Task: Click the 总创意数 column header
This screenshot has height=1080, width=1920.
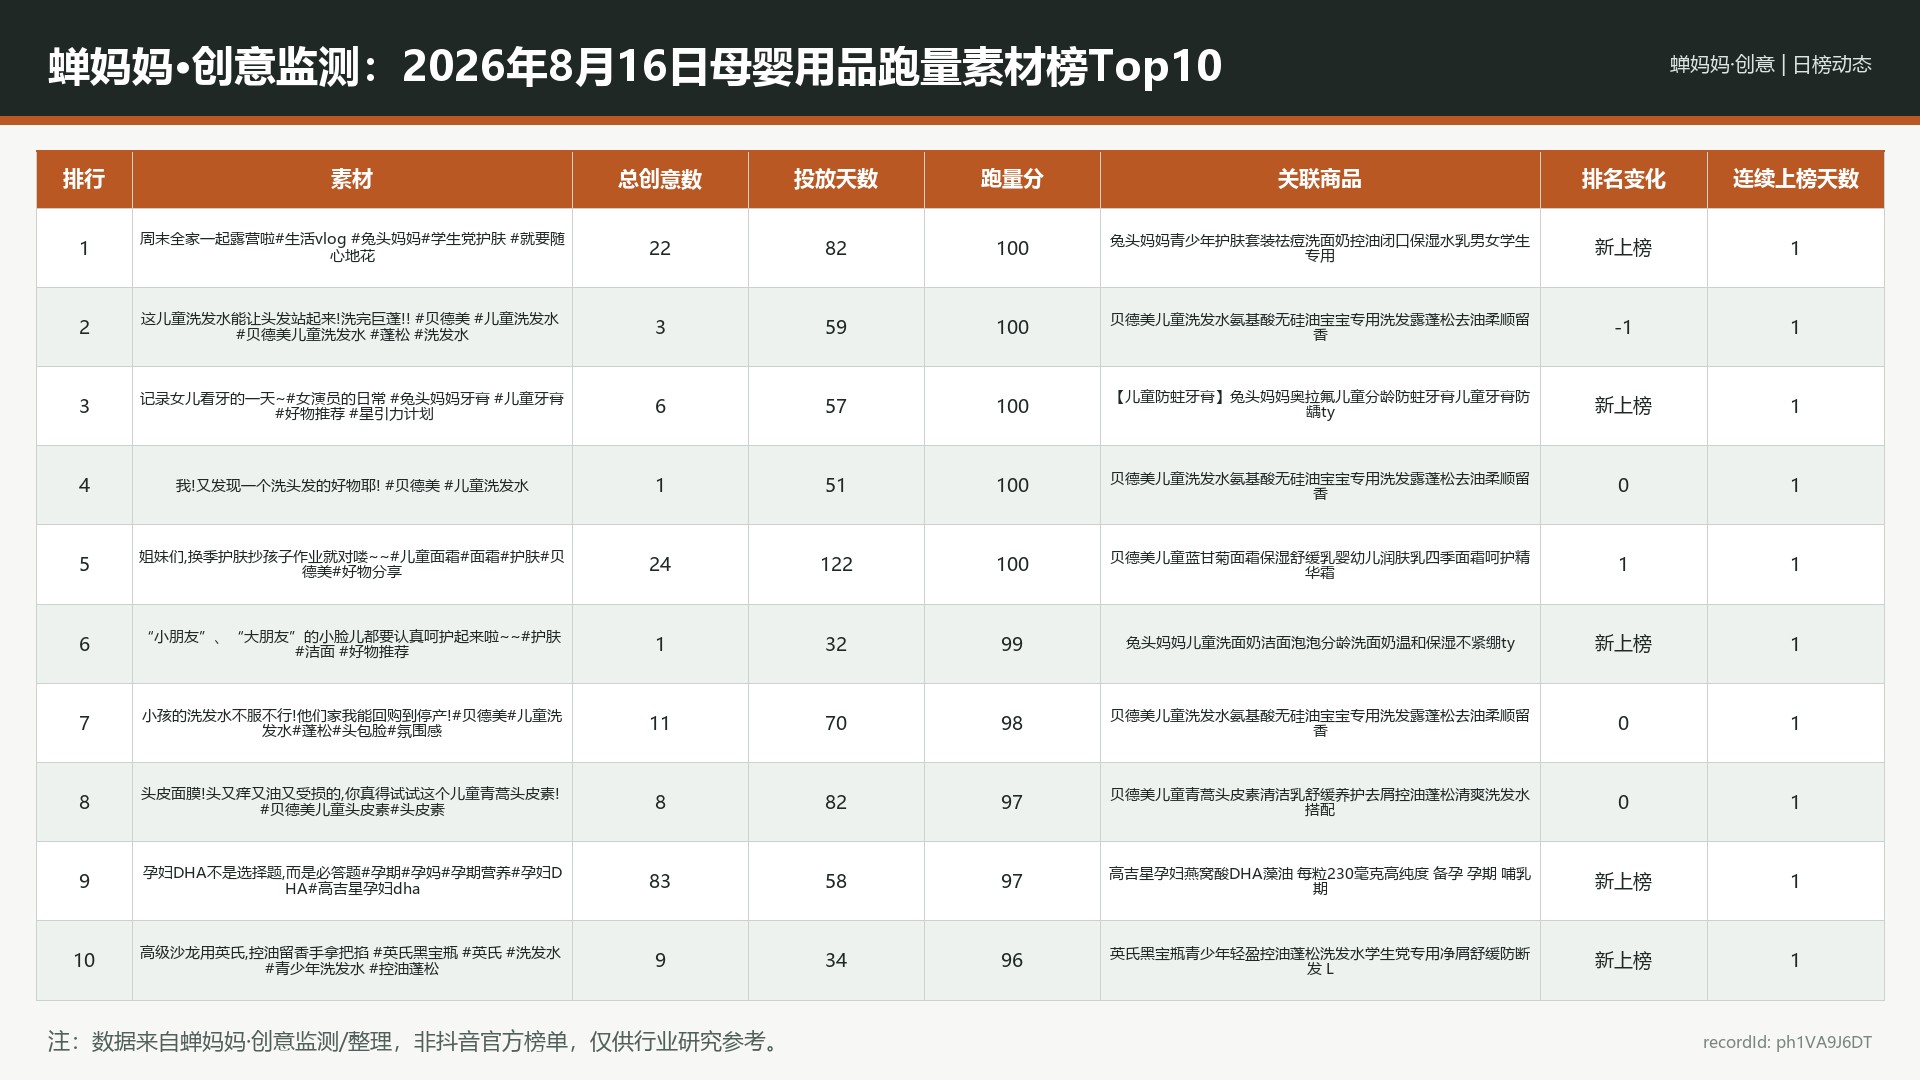Action: (660, 179)
